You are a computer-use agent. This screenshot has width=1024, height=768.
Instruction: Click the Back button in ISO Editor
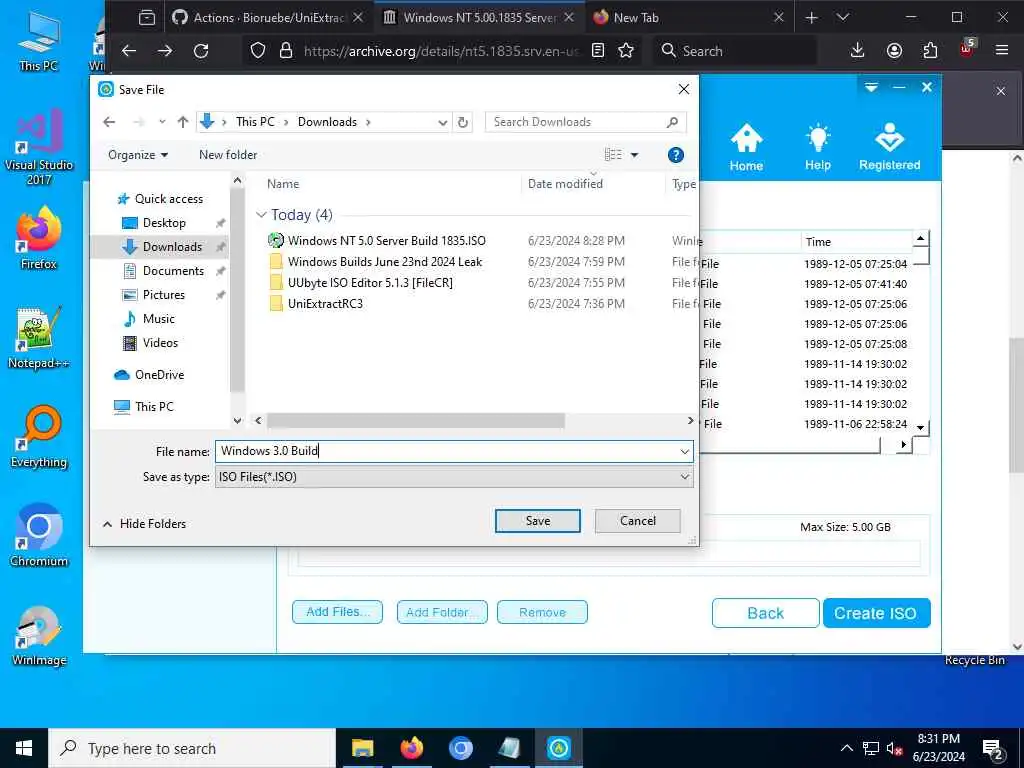click(x=765, y=613)
